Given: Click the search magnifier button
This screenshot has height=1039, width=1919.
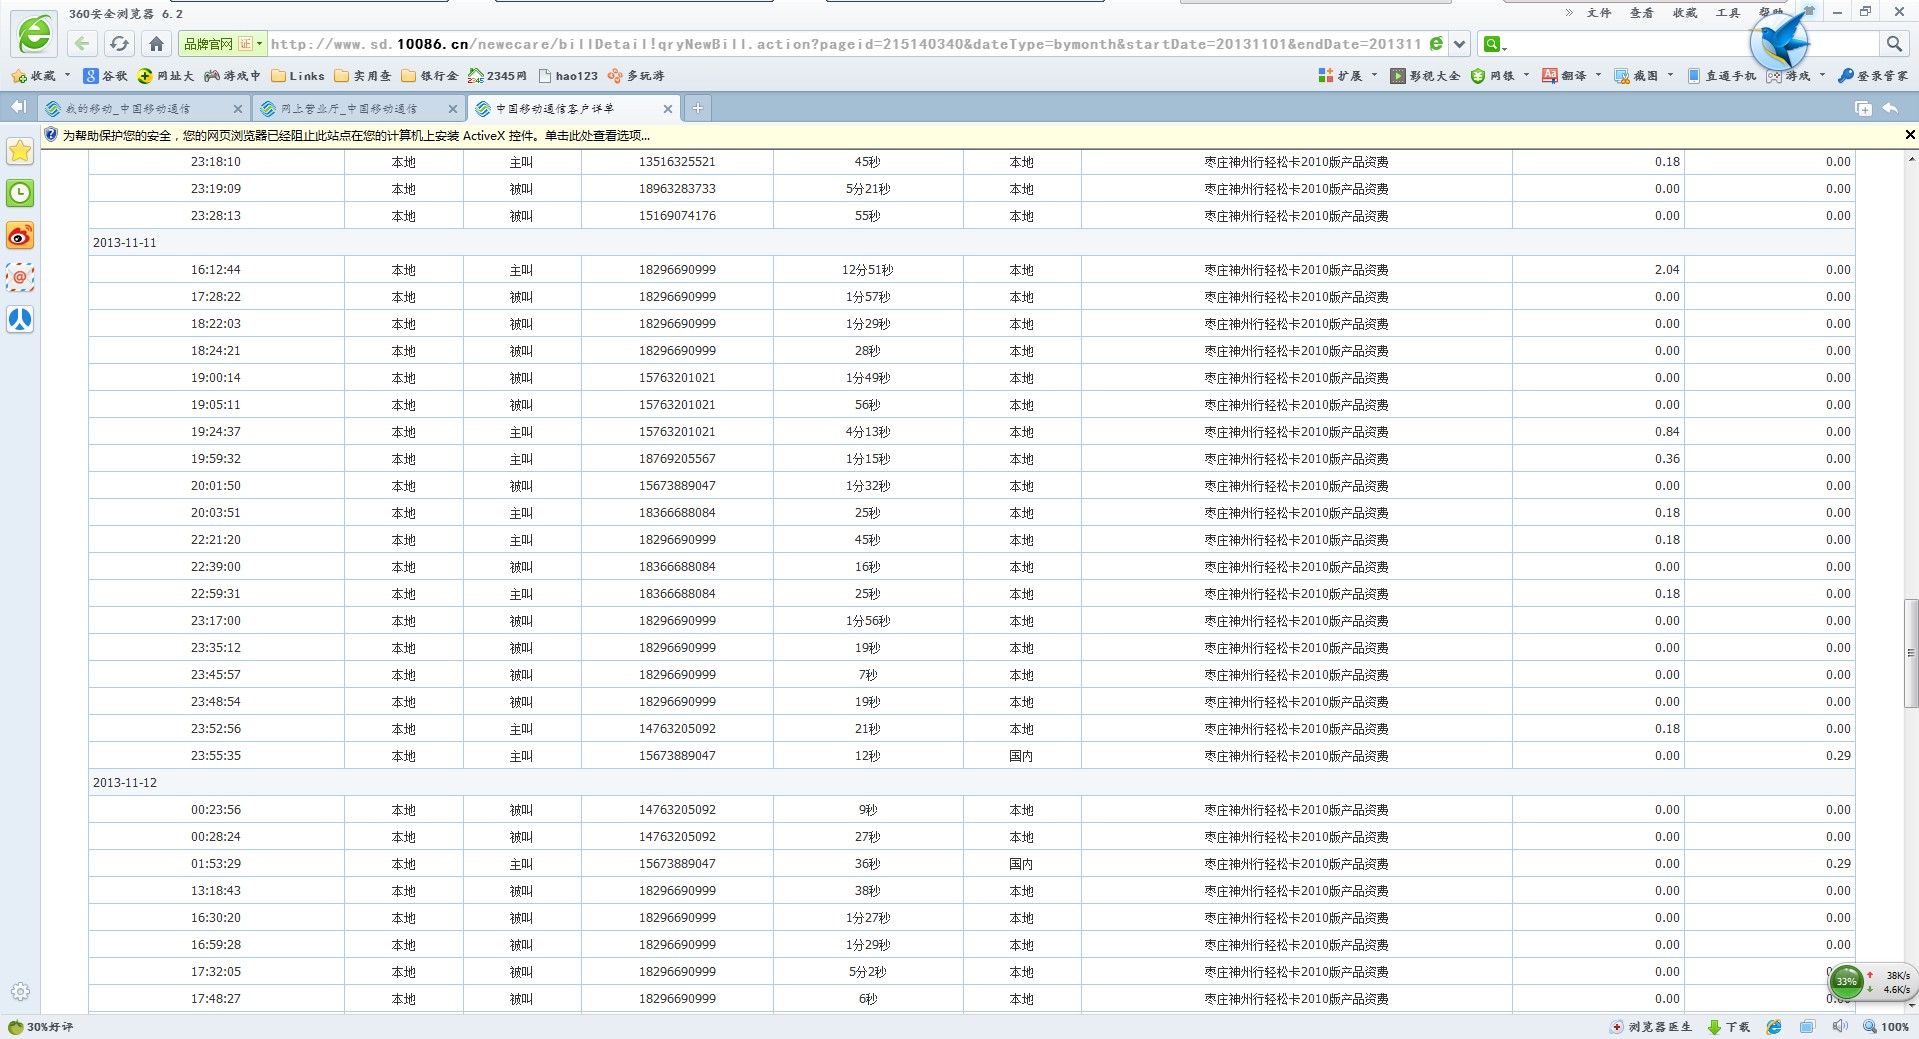Looking at the screenshot, I should [x=1894, y=44].
